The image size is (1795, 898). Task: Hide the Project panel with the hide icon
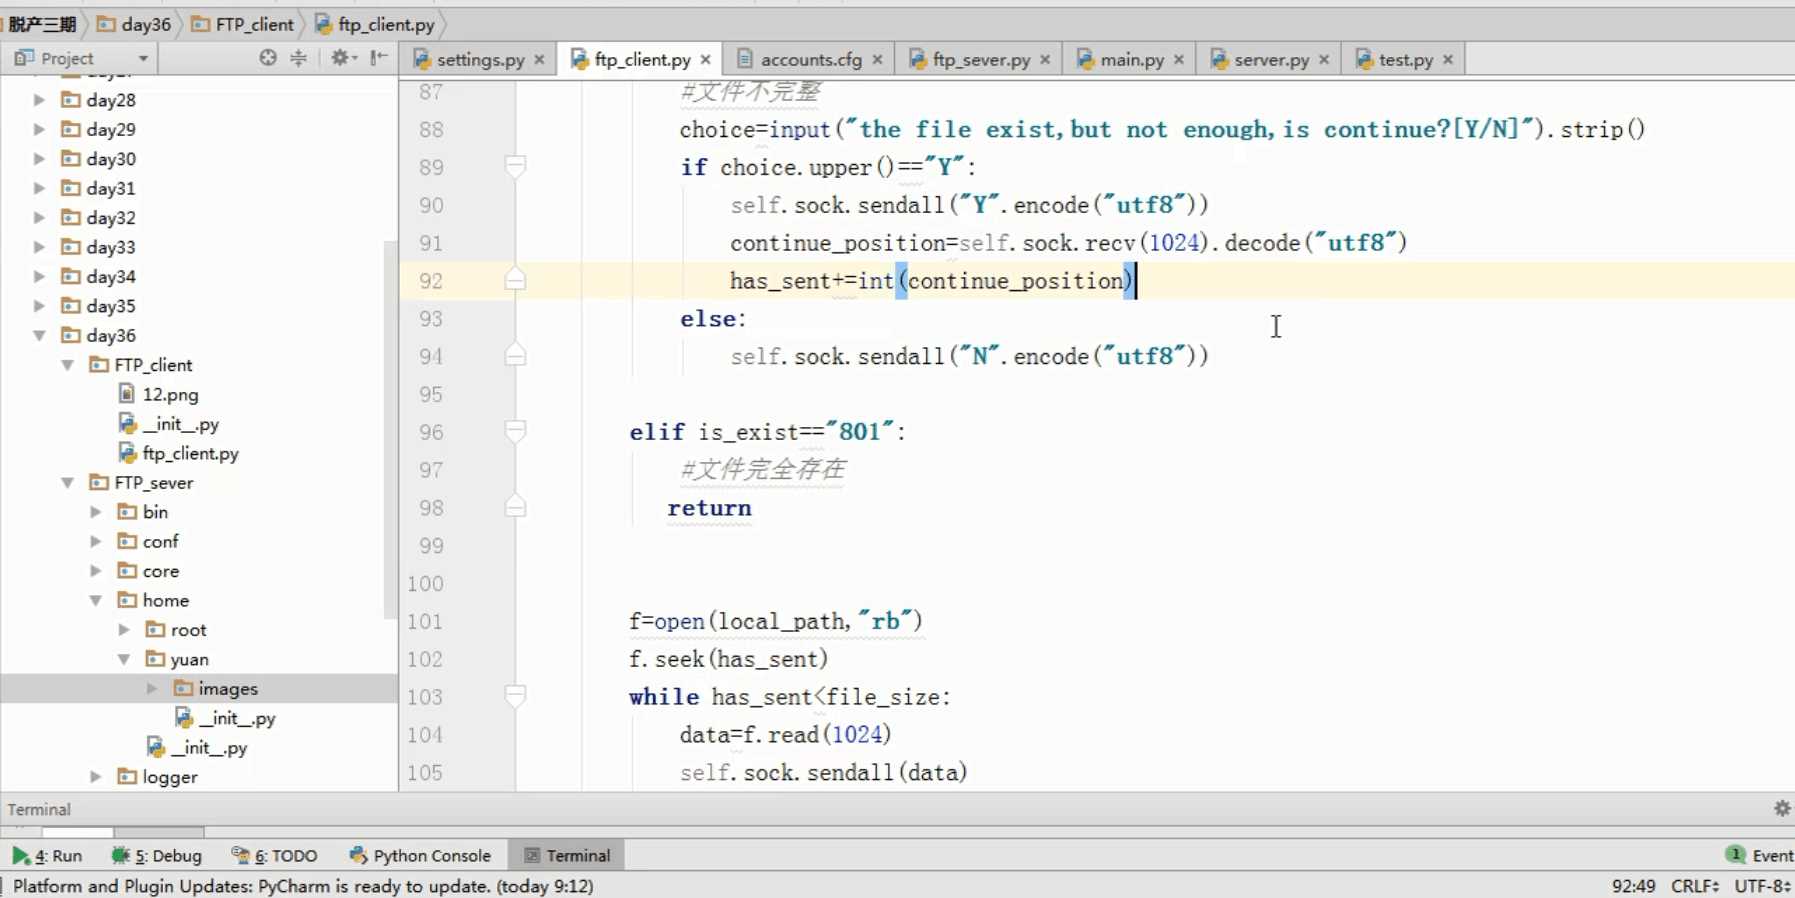click(378, 58)
